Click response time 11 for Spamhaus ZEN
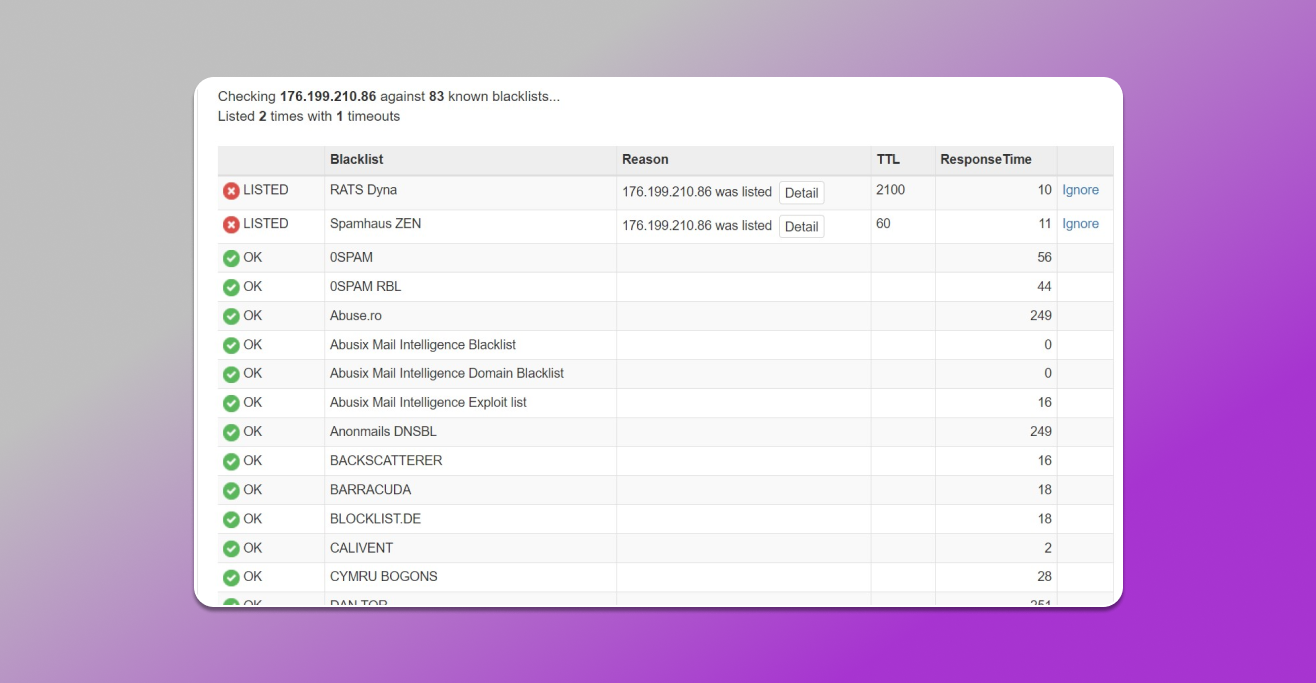Viewport: 1316px width, 683px height. (1044, 224)
